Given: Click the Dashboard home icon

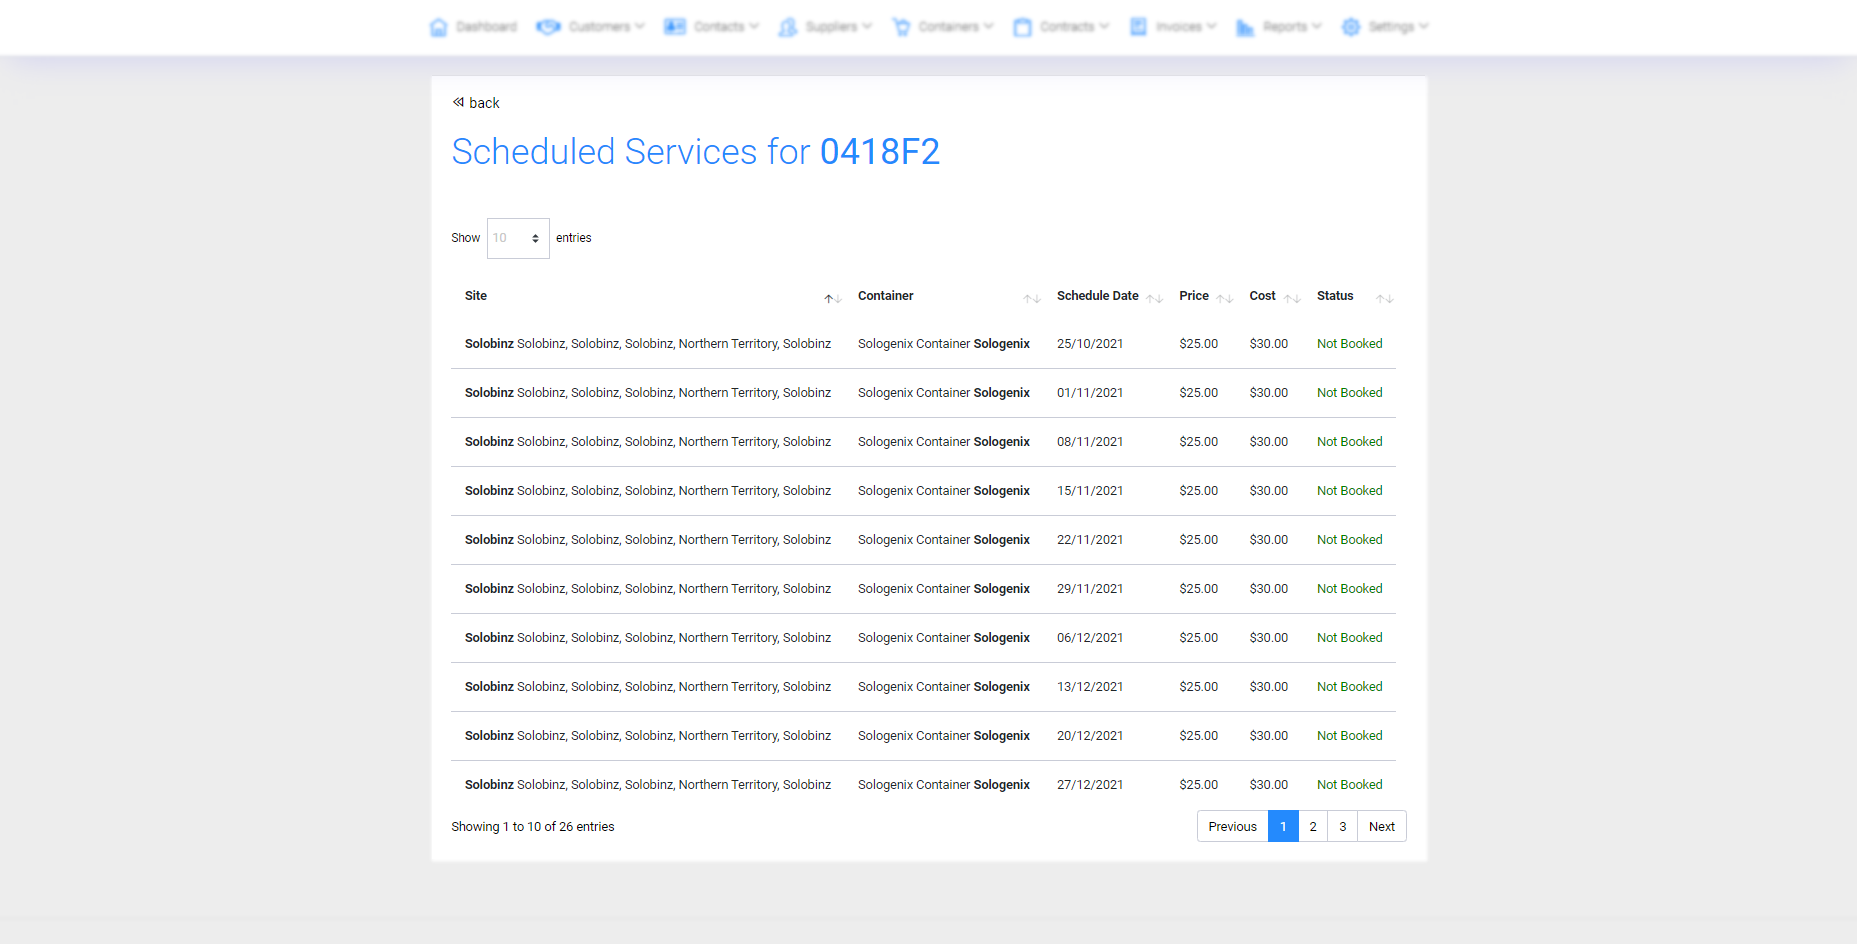Looking at the screenshot, I should [x=438, y=27].
